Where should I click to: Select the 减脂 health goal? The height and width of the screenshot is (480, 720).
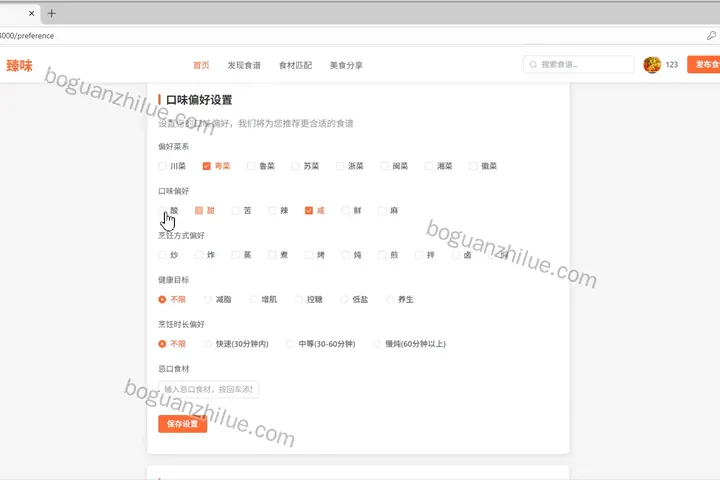[208, 299]
